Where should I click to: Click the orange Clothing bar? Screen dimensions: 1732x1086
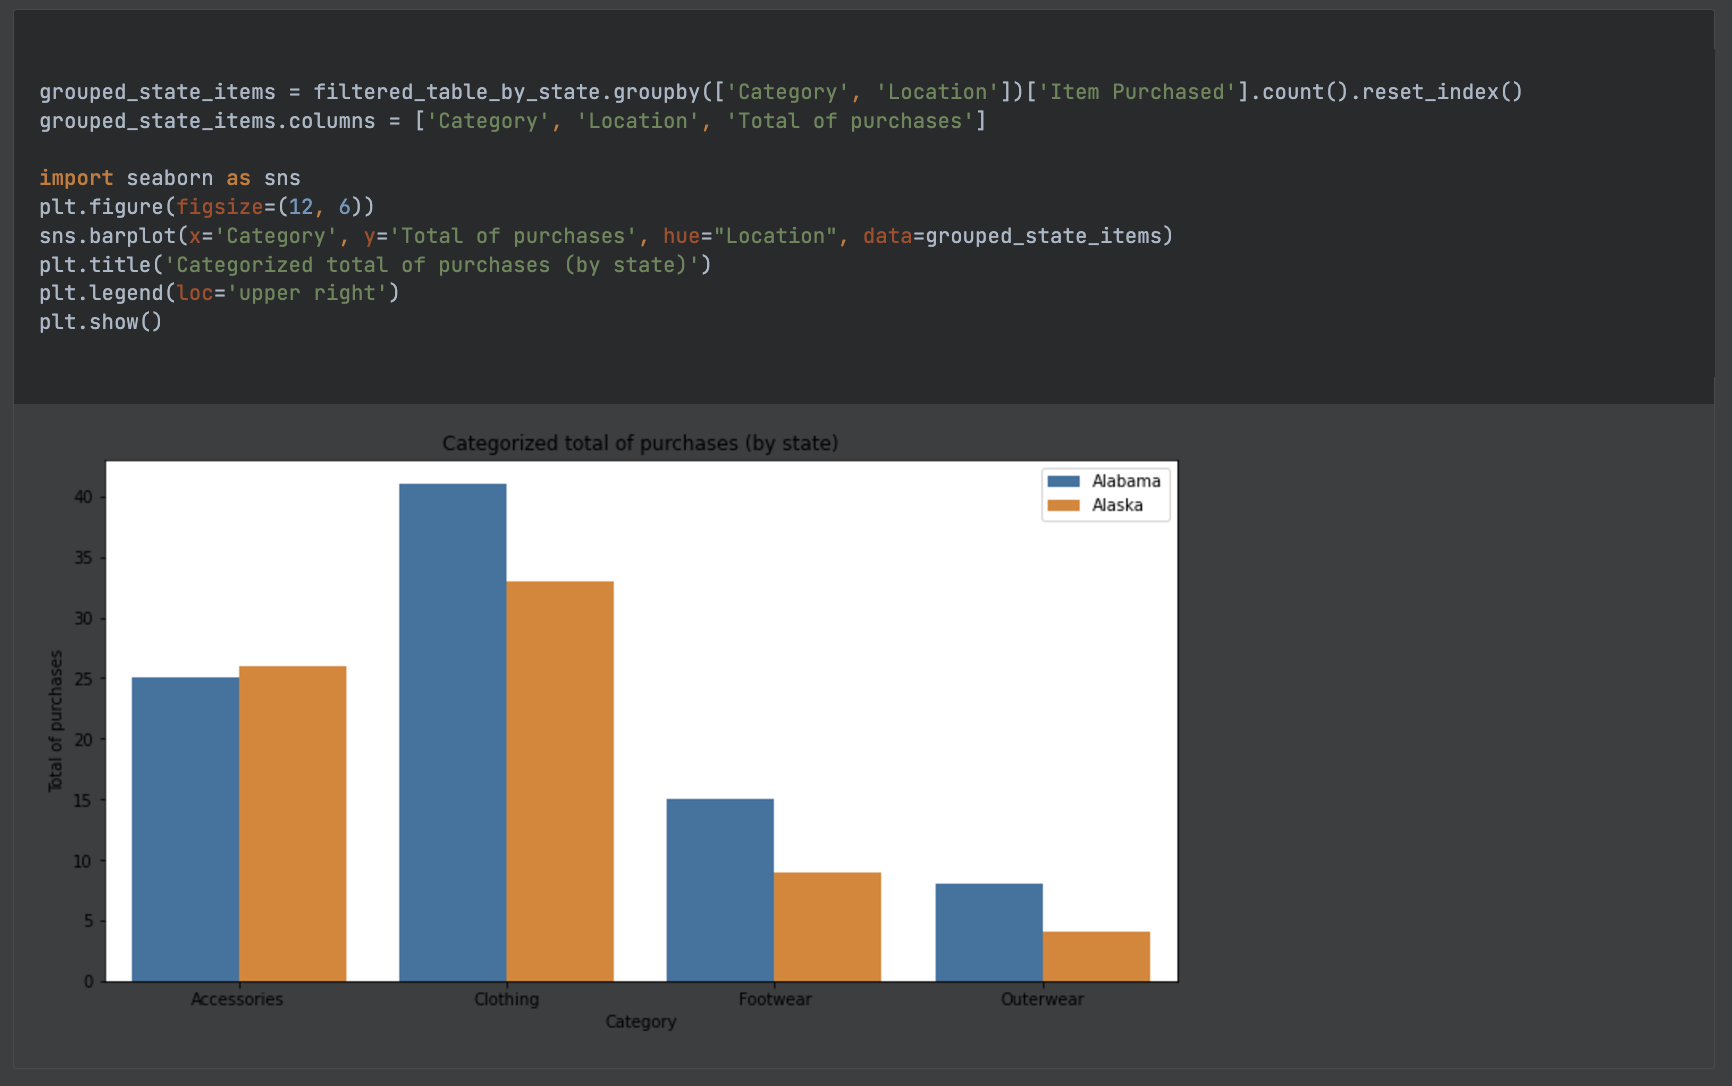pyautogui.click(x=560, y=780)
